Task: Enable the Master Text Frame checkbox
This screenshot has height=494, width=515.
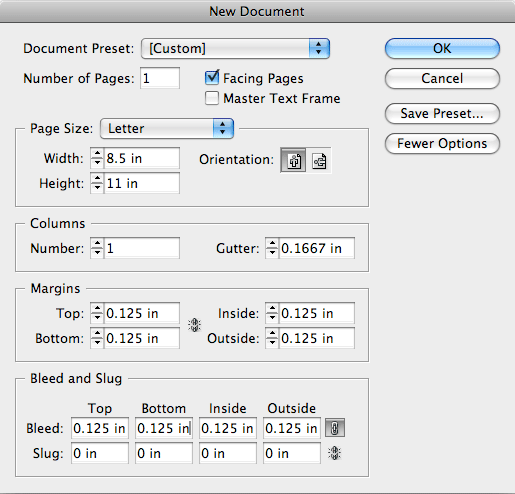Action: [x=212, y=98]
